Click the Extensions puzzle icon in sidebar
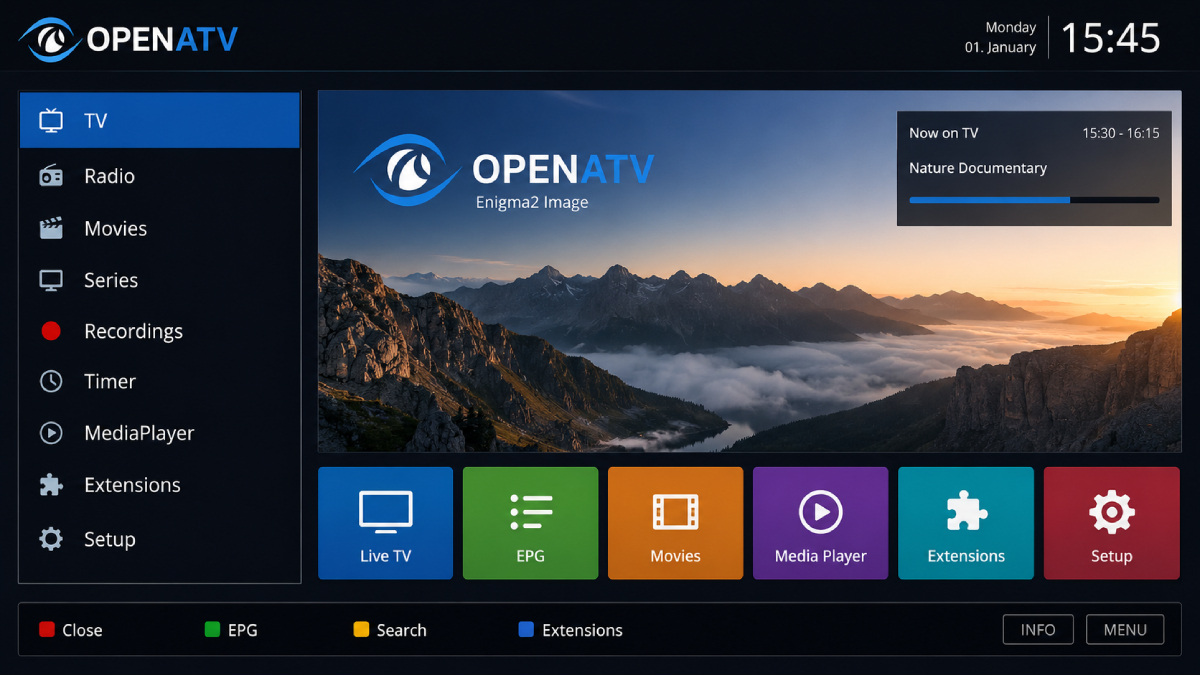Viewport: 1200px width, 675px height. (51, 485)
